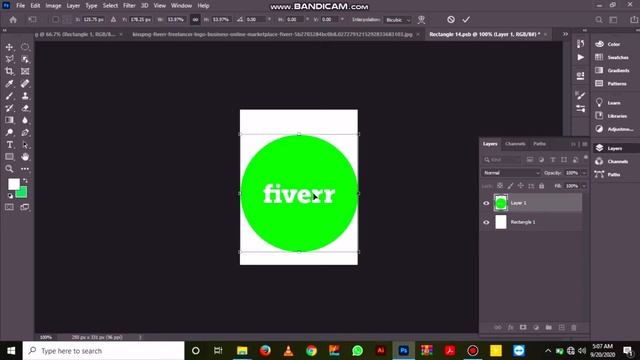Open the File menu

point(20,6)
